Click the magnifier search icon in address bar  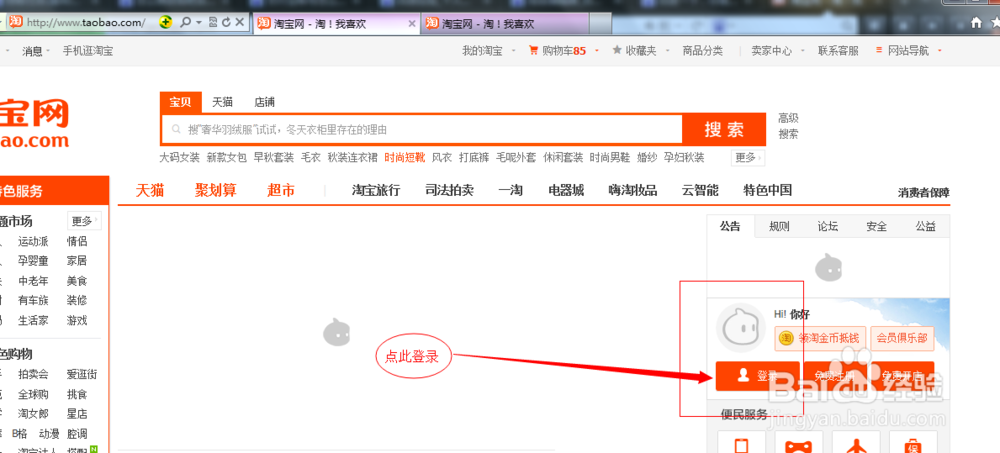[185, 22]
